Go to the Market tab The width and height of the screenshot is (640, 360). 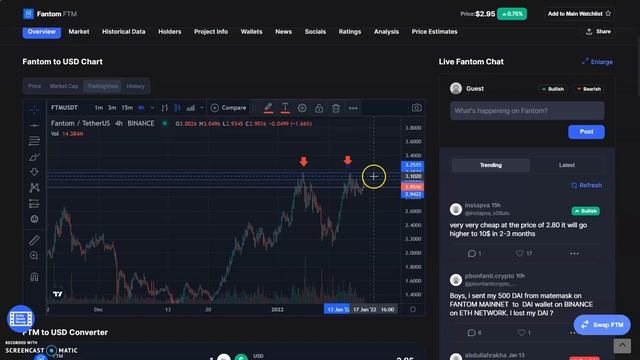tap(79, 32)
